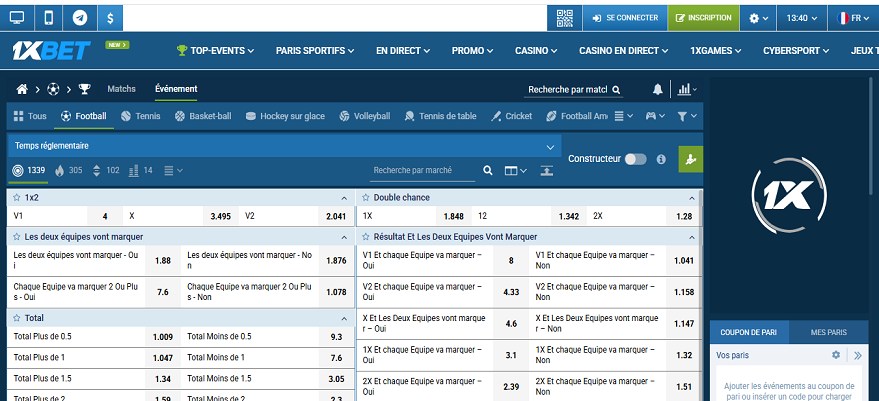Open the QR code icon
Image resolution: width=879 pixels, height=401 pixels.
565,18
